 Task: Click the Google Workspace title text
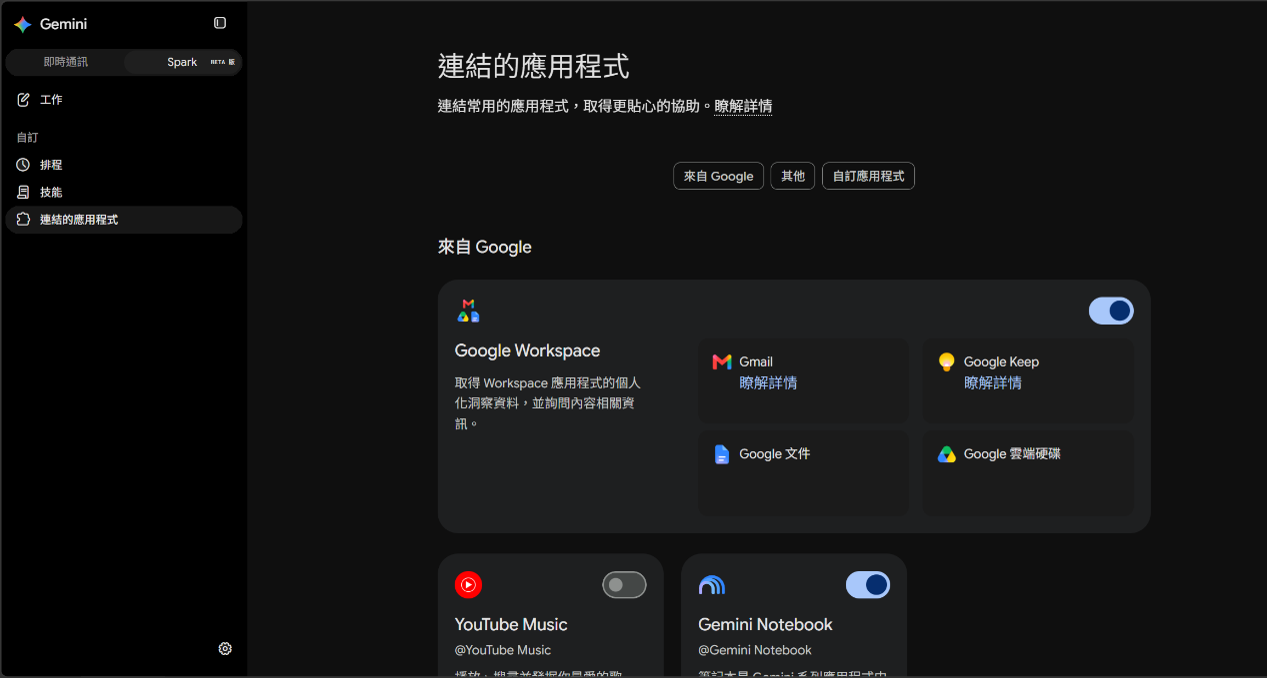click(x=527, y=351)
